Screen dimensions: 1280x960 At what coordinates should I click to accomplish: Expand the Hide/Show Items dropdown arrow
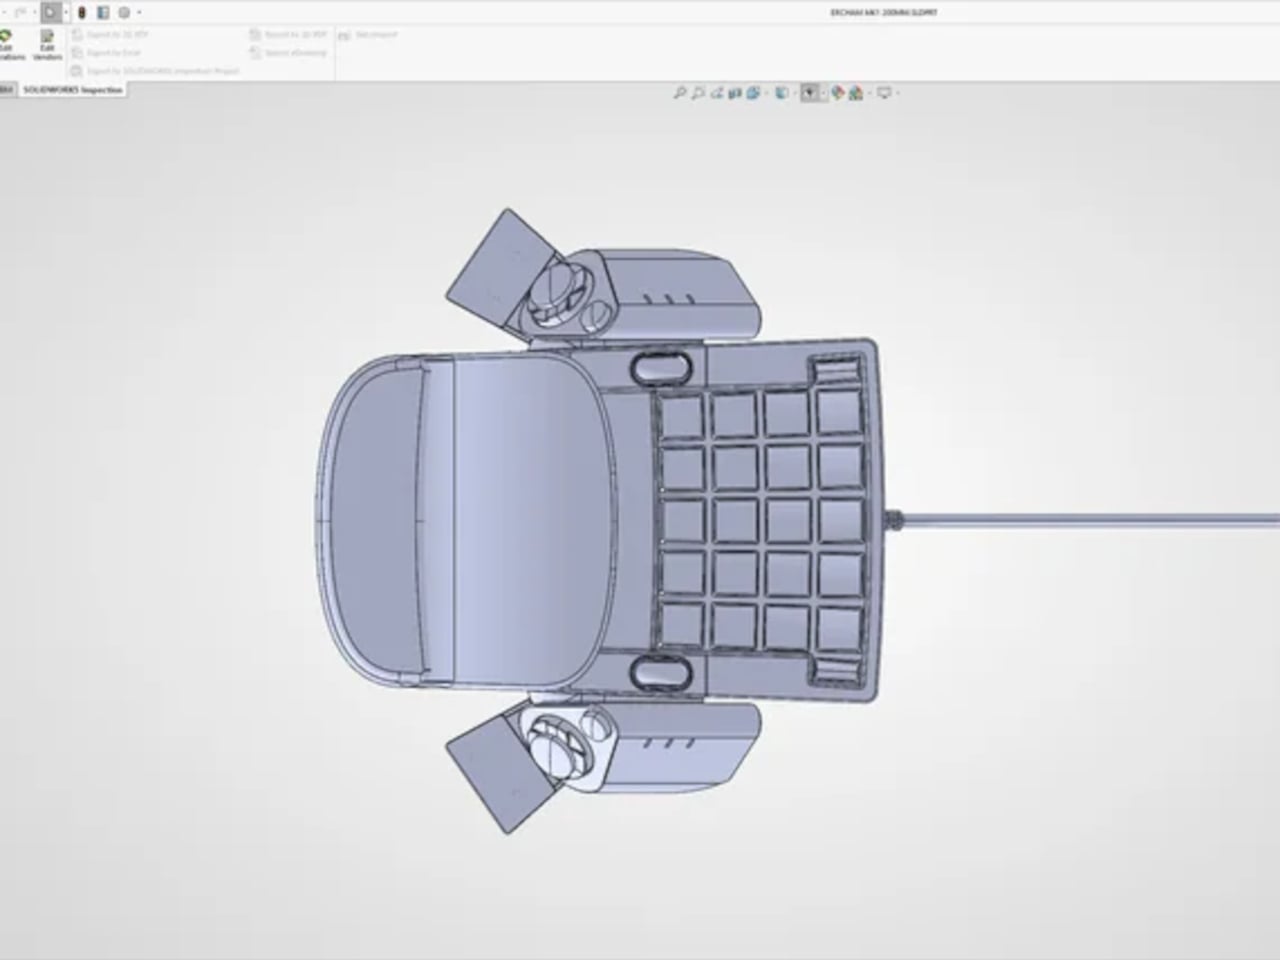coord(823,93)
